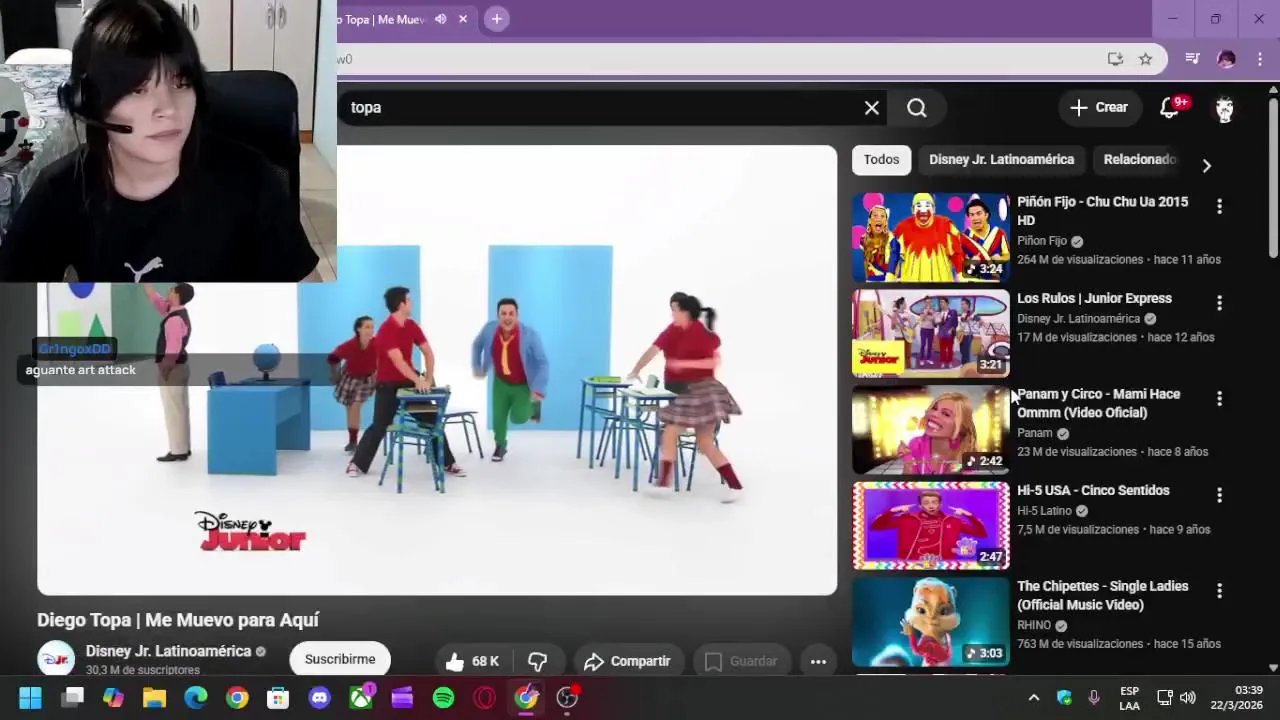Launch Copilot from the taskbar
This screenshot has width=1280, height=720.
click(x=113, y=697)
